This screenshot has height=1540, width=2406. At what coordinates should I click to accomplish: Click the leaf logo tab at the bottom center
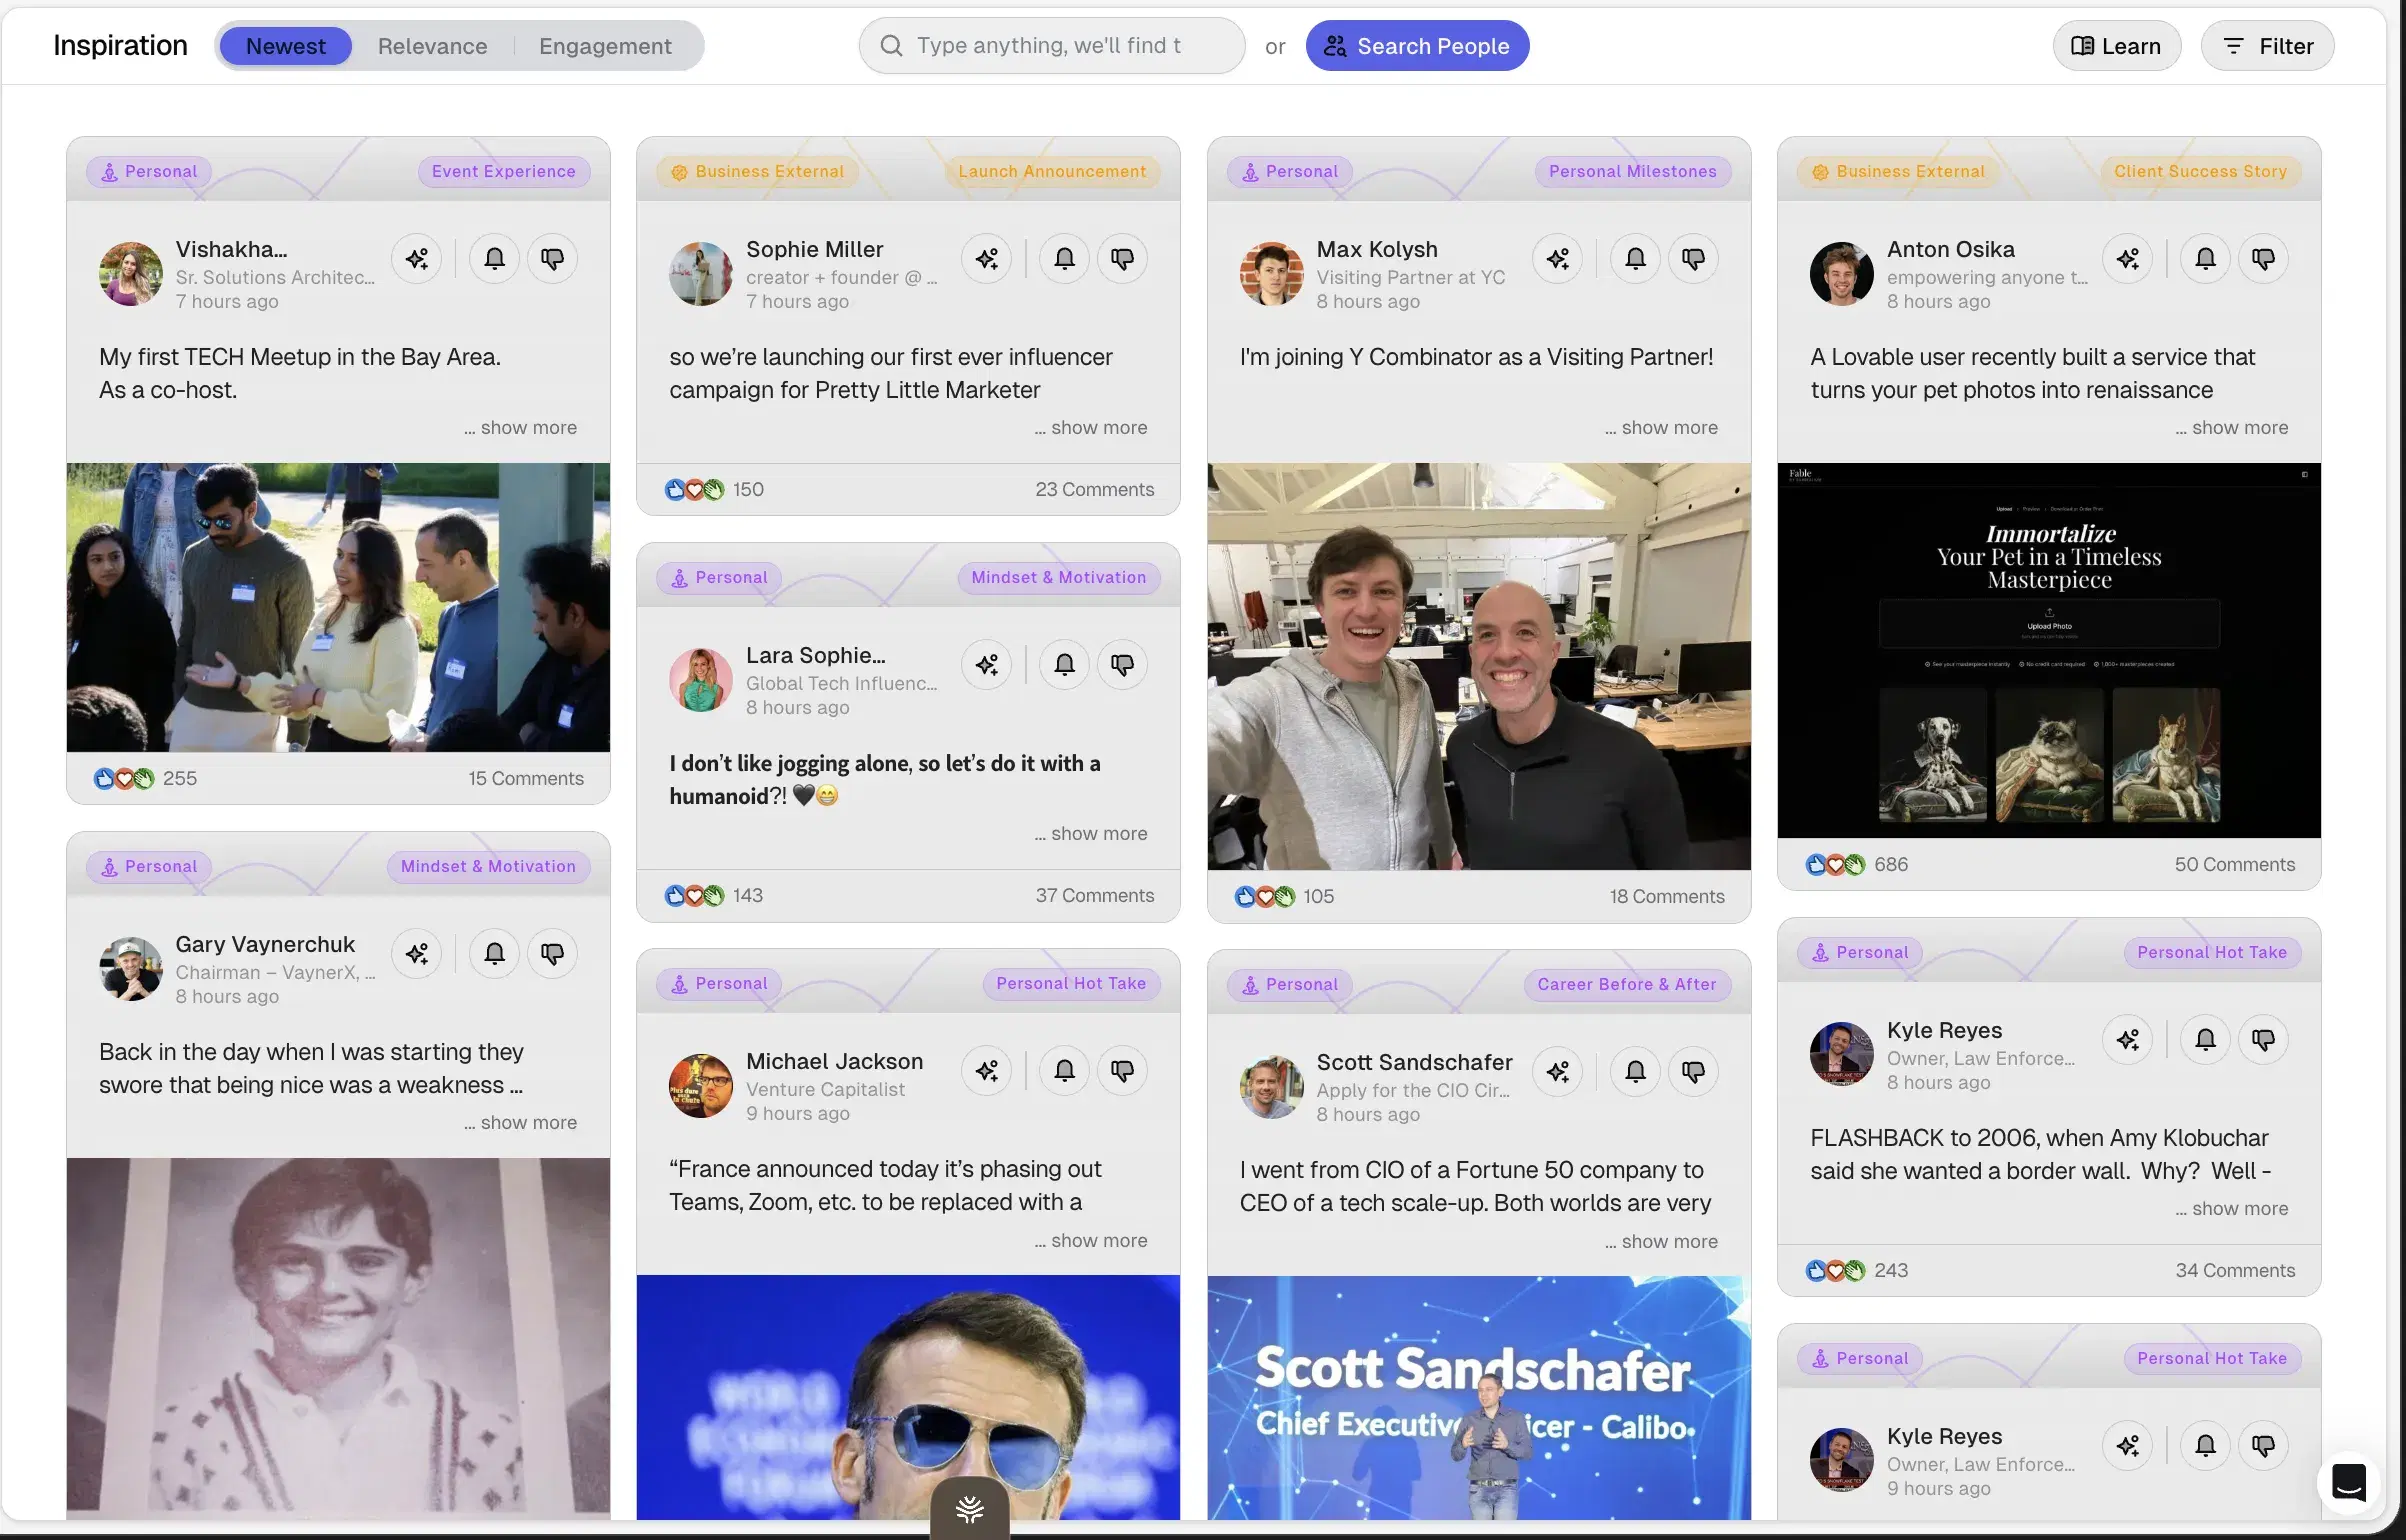pyautogui.click(x=969, y=1508)
